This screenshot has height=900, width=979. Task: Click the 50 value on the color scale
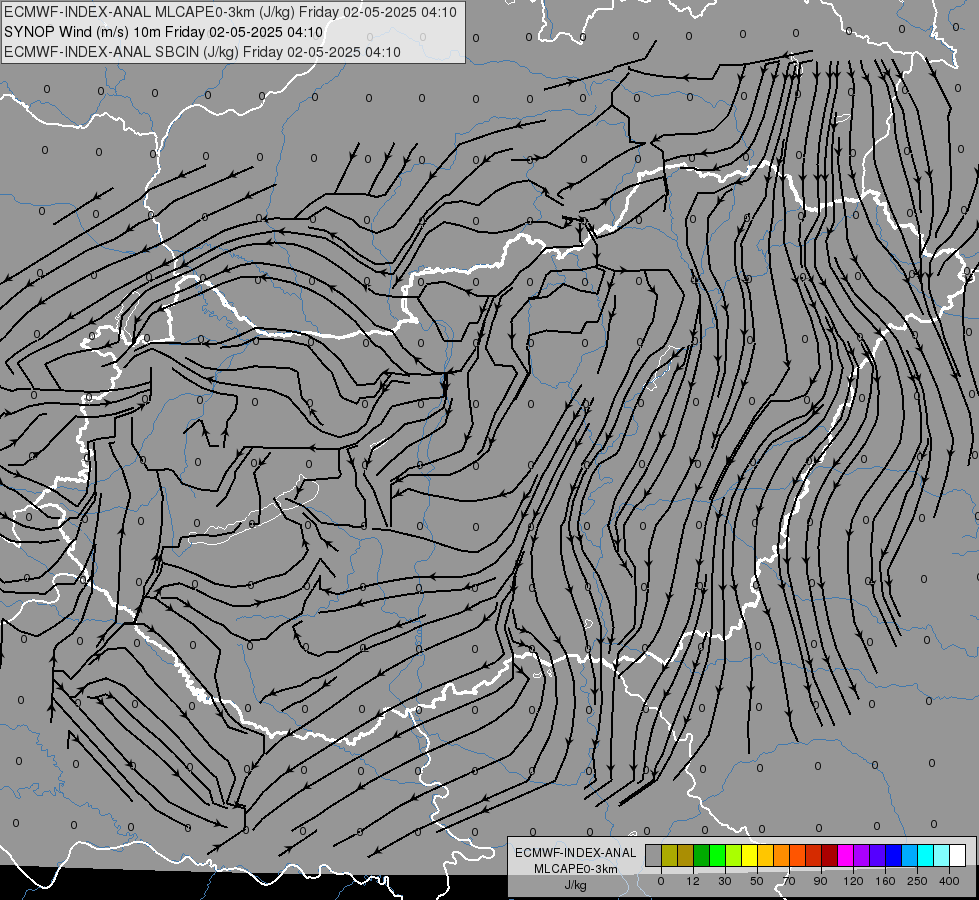pos(757,881)
